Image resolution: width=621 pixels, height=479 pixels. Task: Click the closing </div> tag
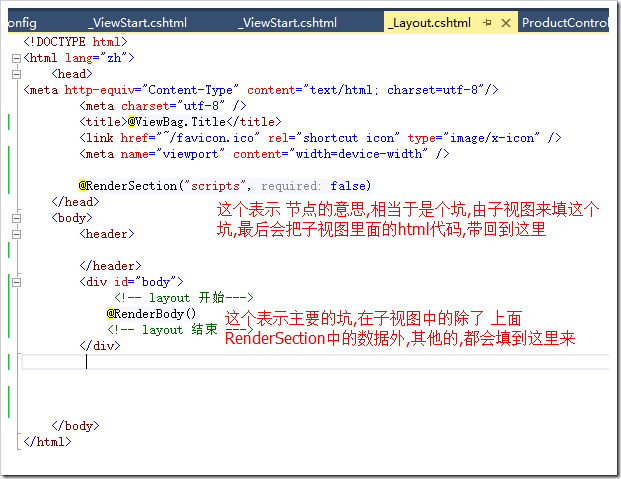click(100, 346)
